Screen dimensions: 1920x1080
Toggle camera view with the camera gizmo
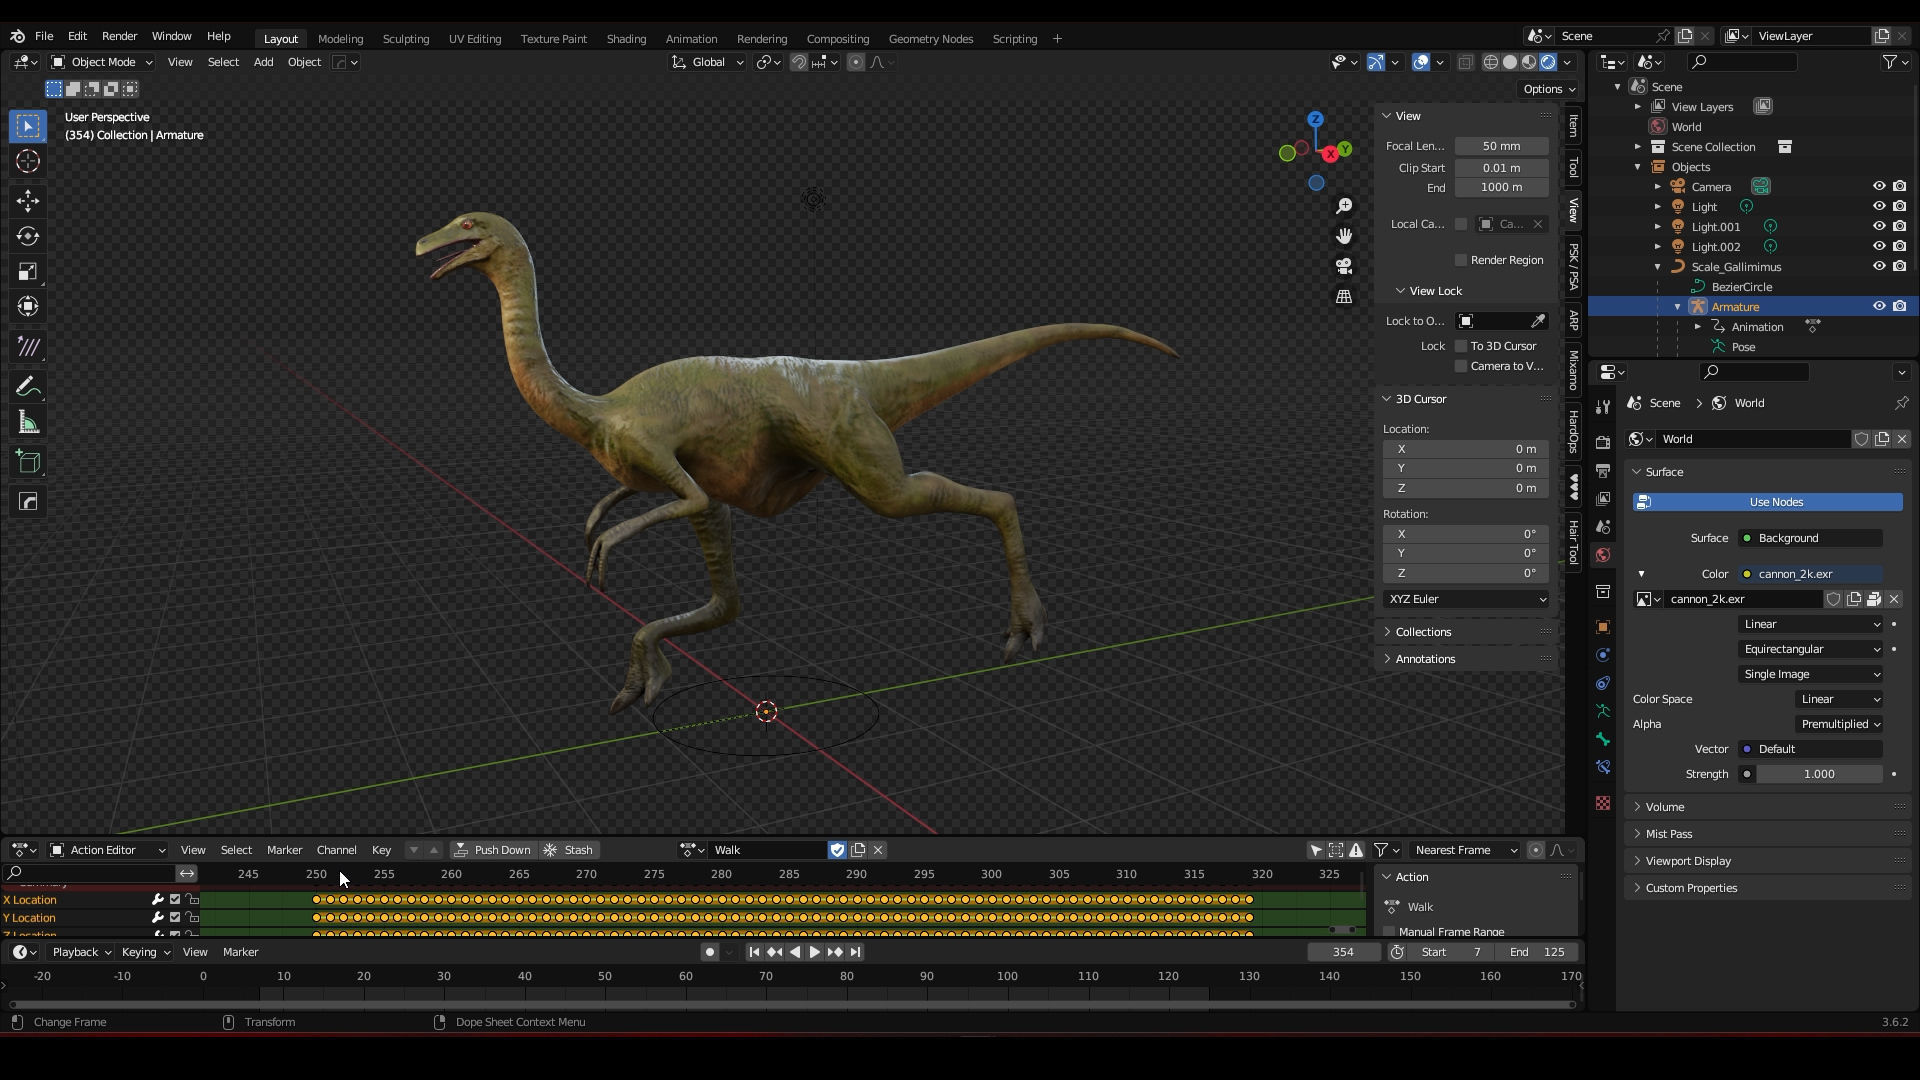pos(1344,266)
